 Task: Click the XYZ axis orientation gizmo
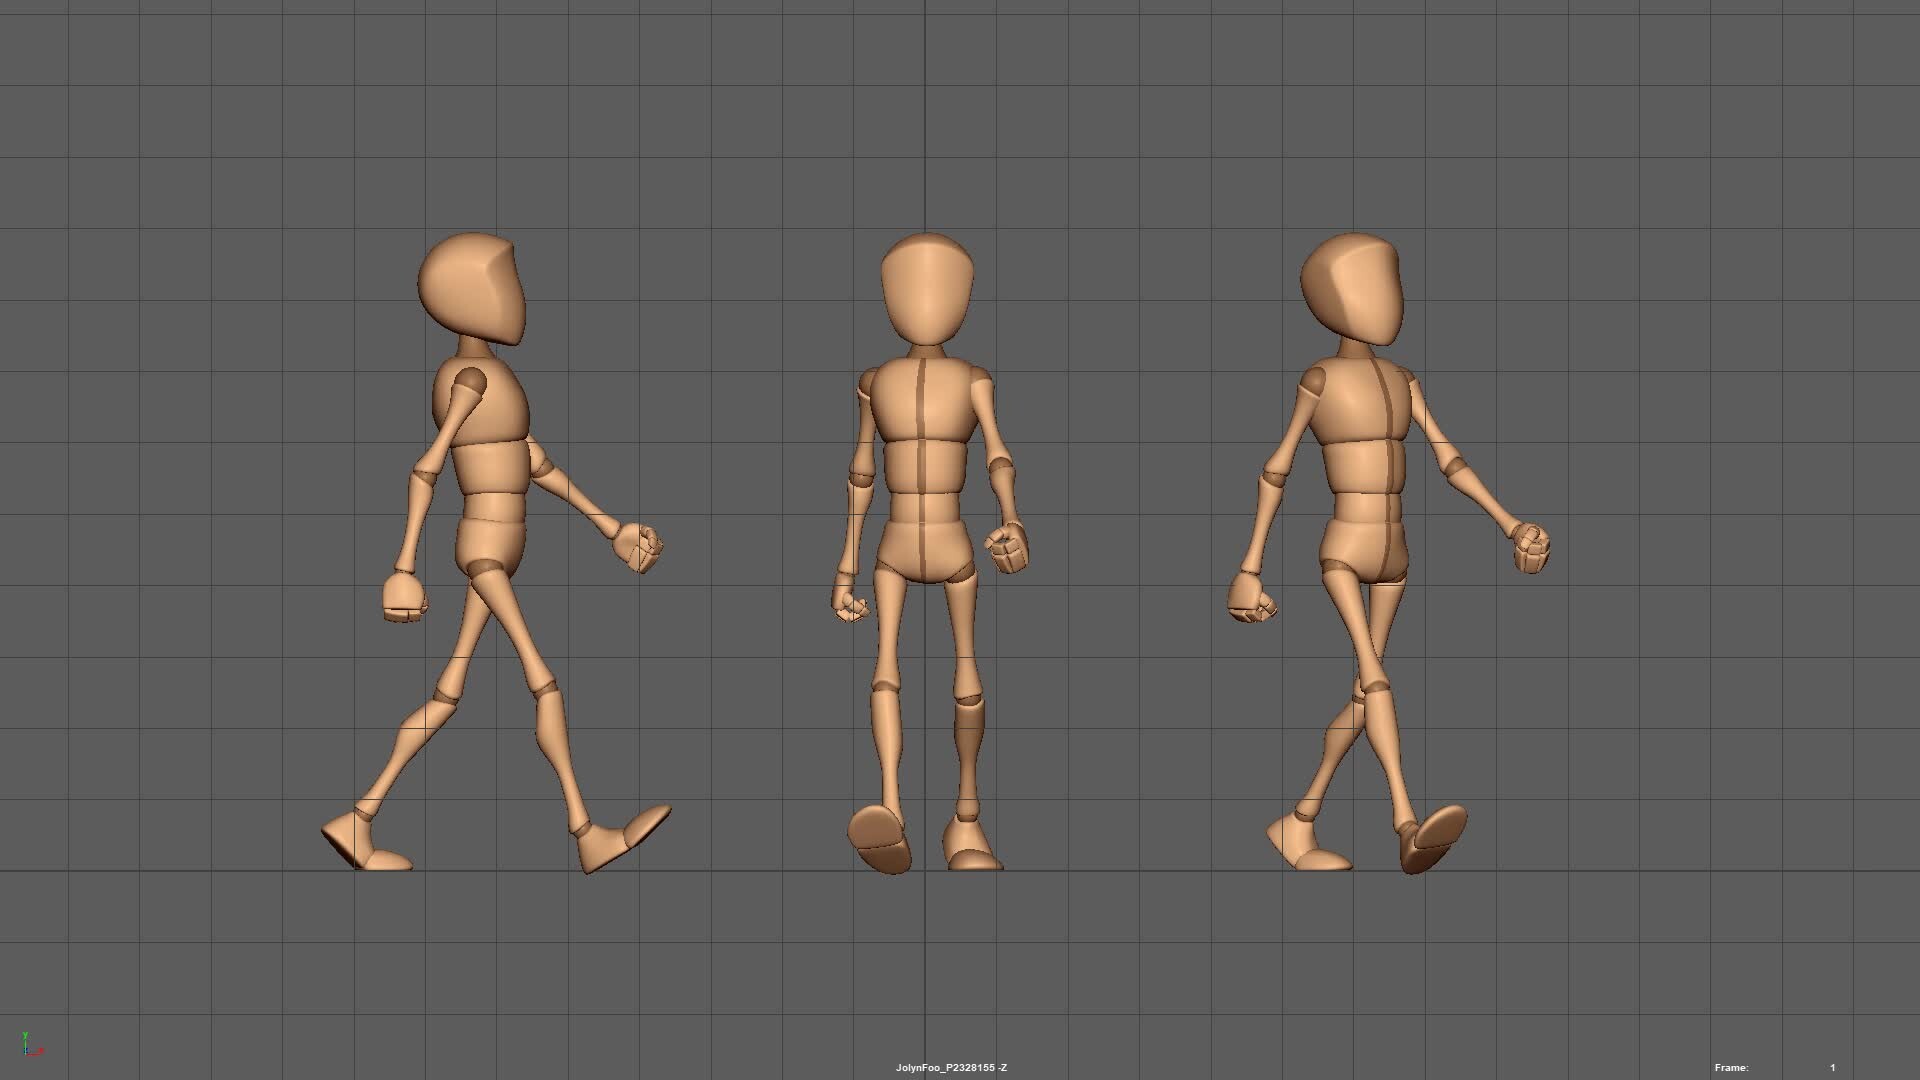tap(31, 1045)
